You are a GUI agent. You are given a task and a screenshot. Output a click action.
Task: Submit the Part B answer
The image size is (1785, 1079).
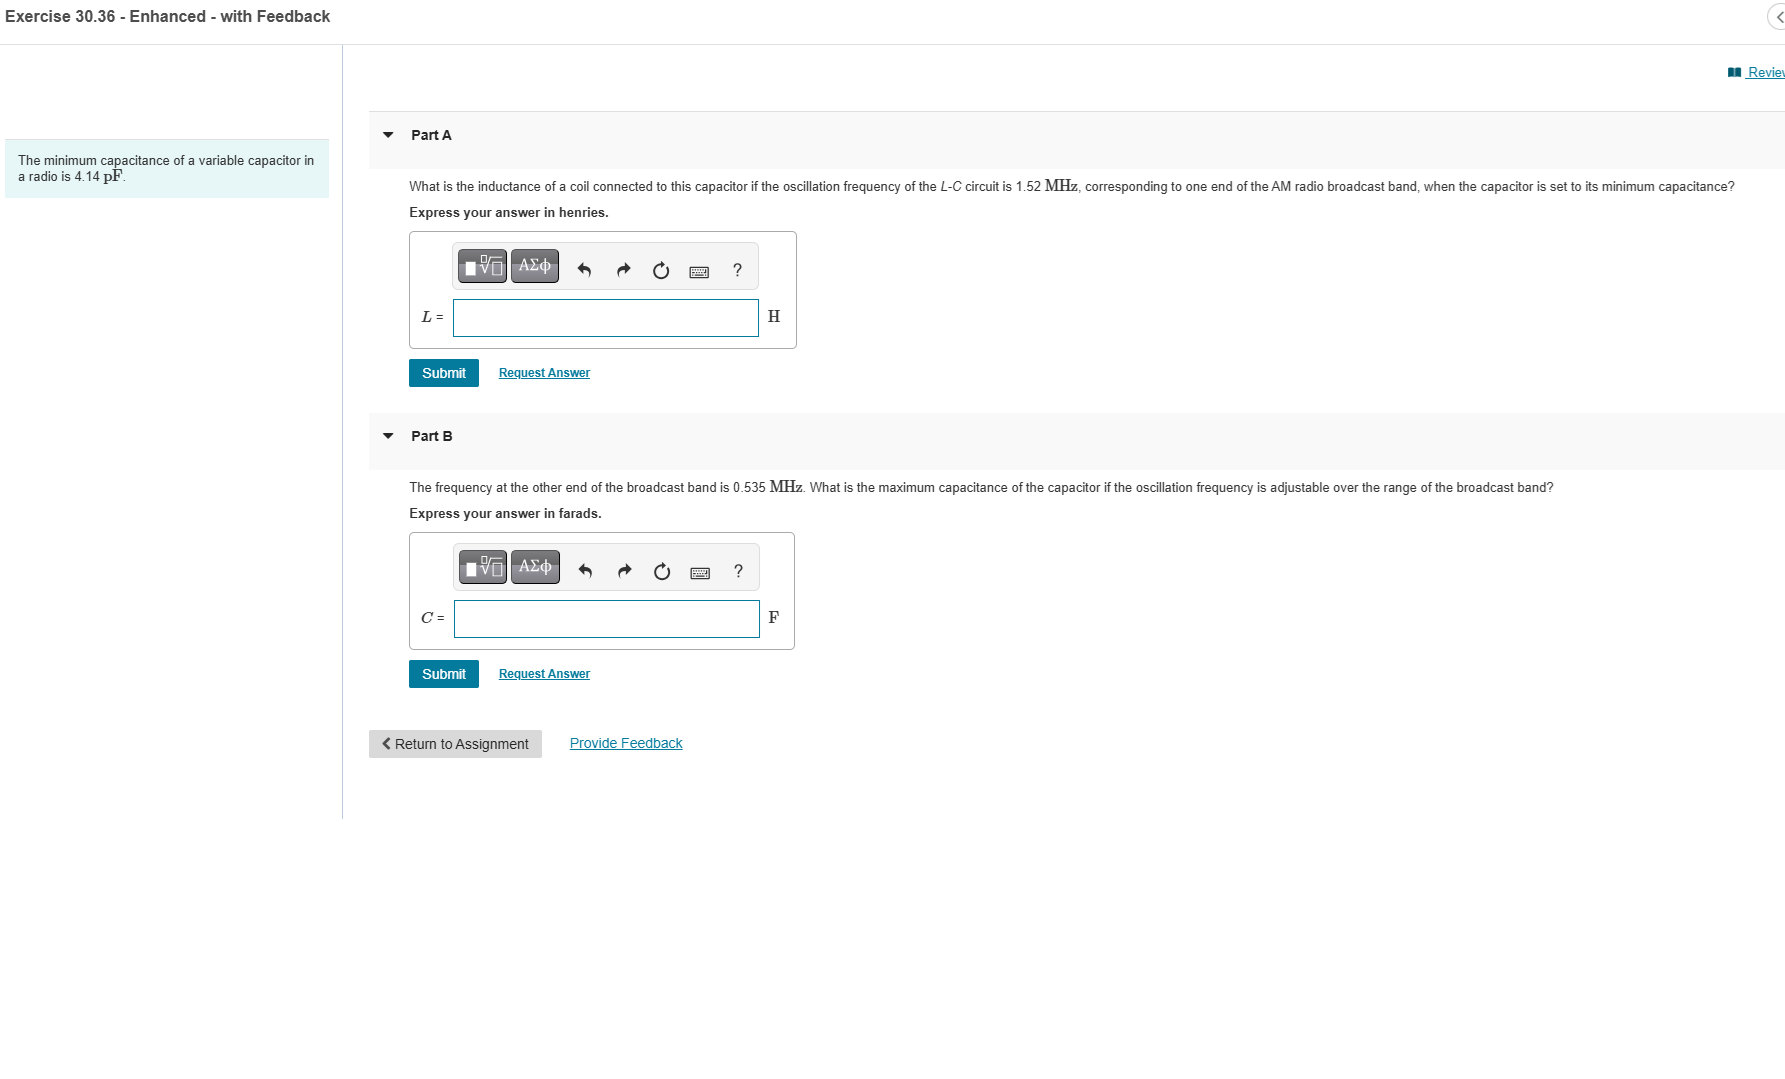[444, 674]
